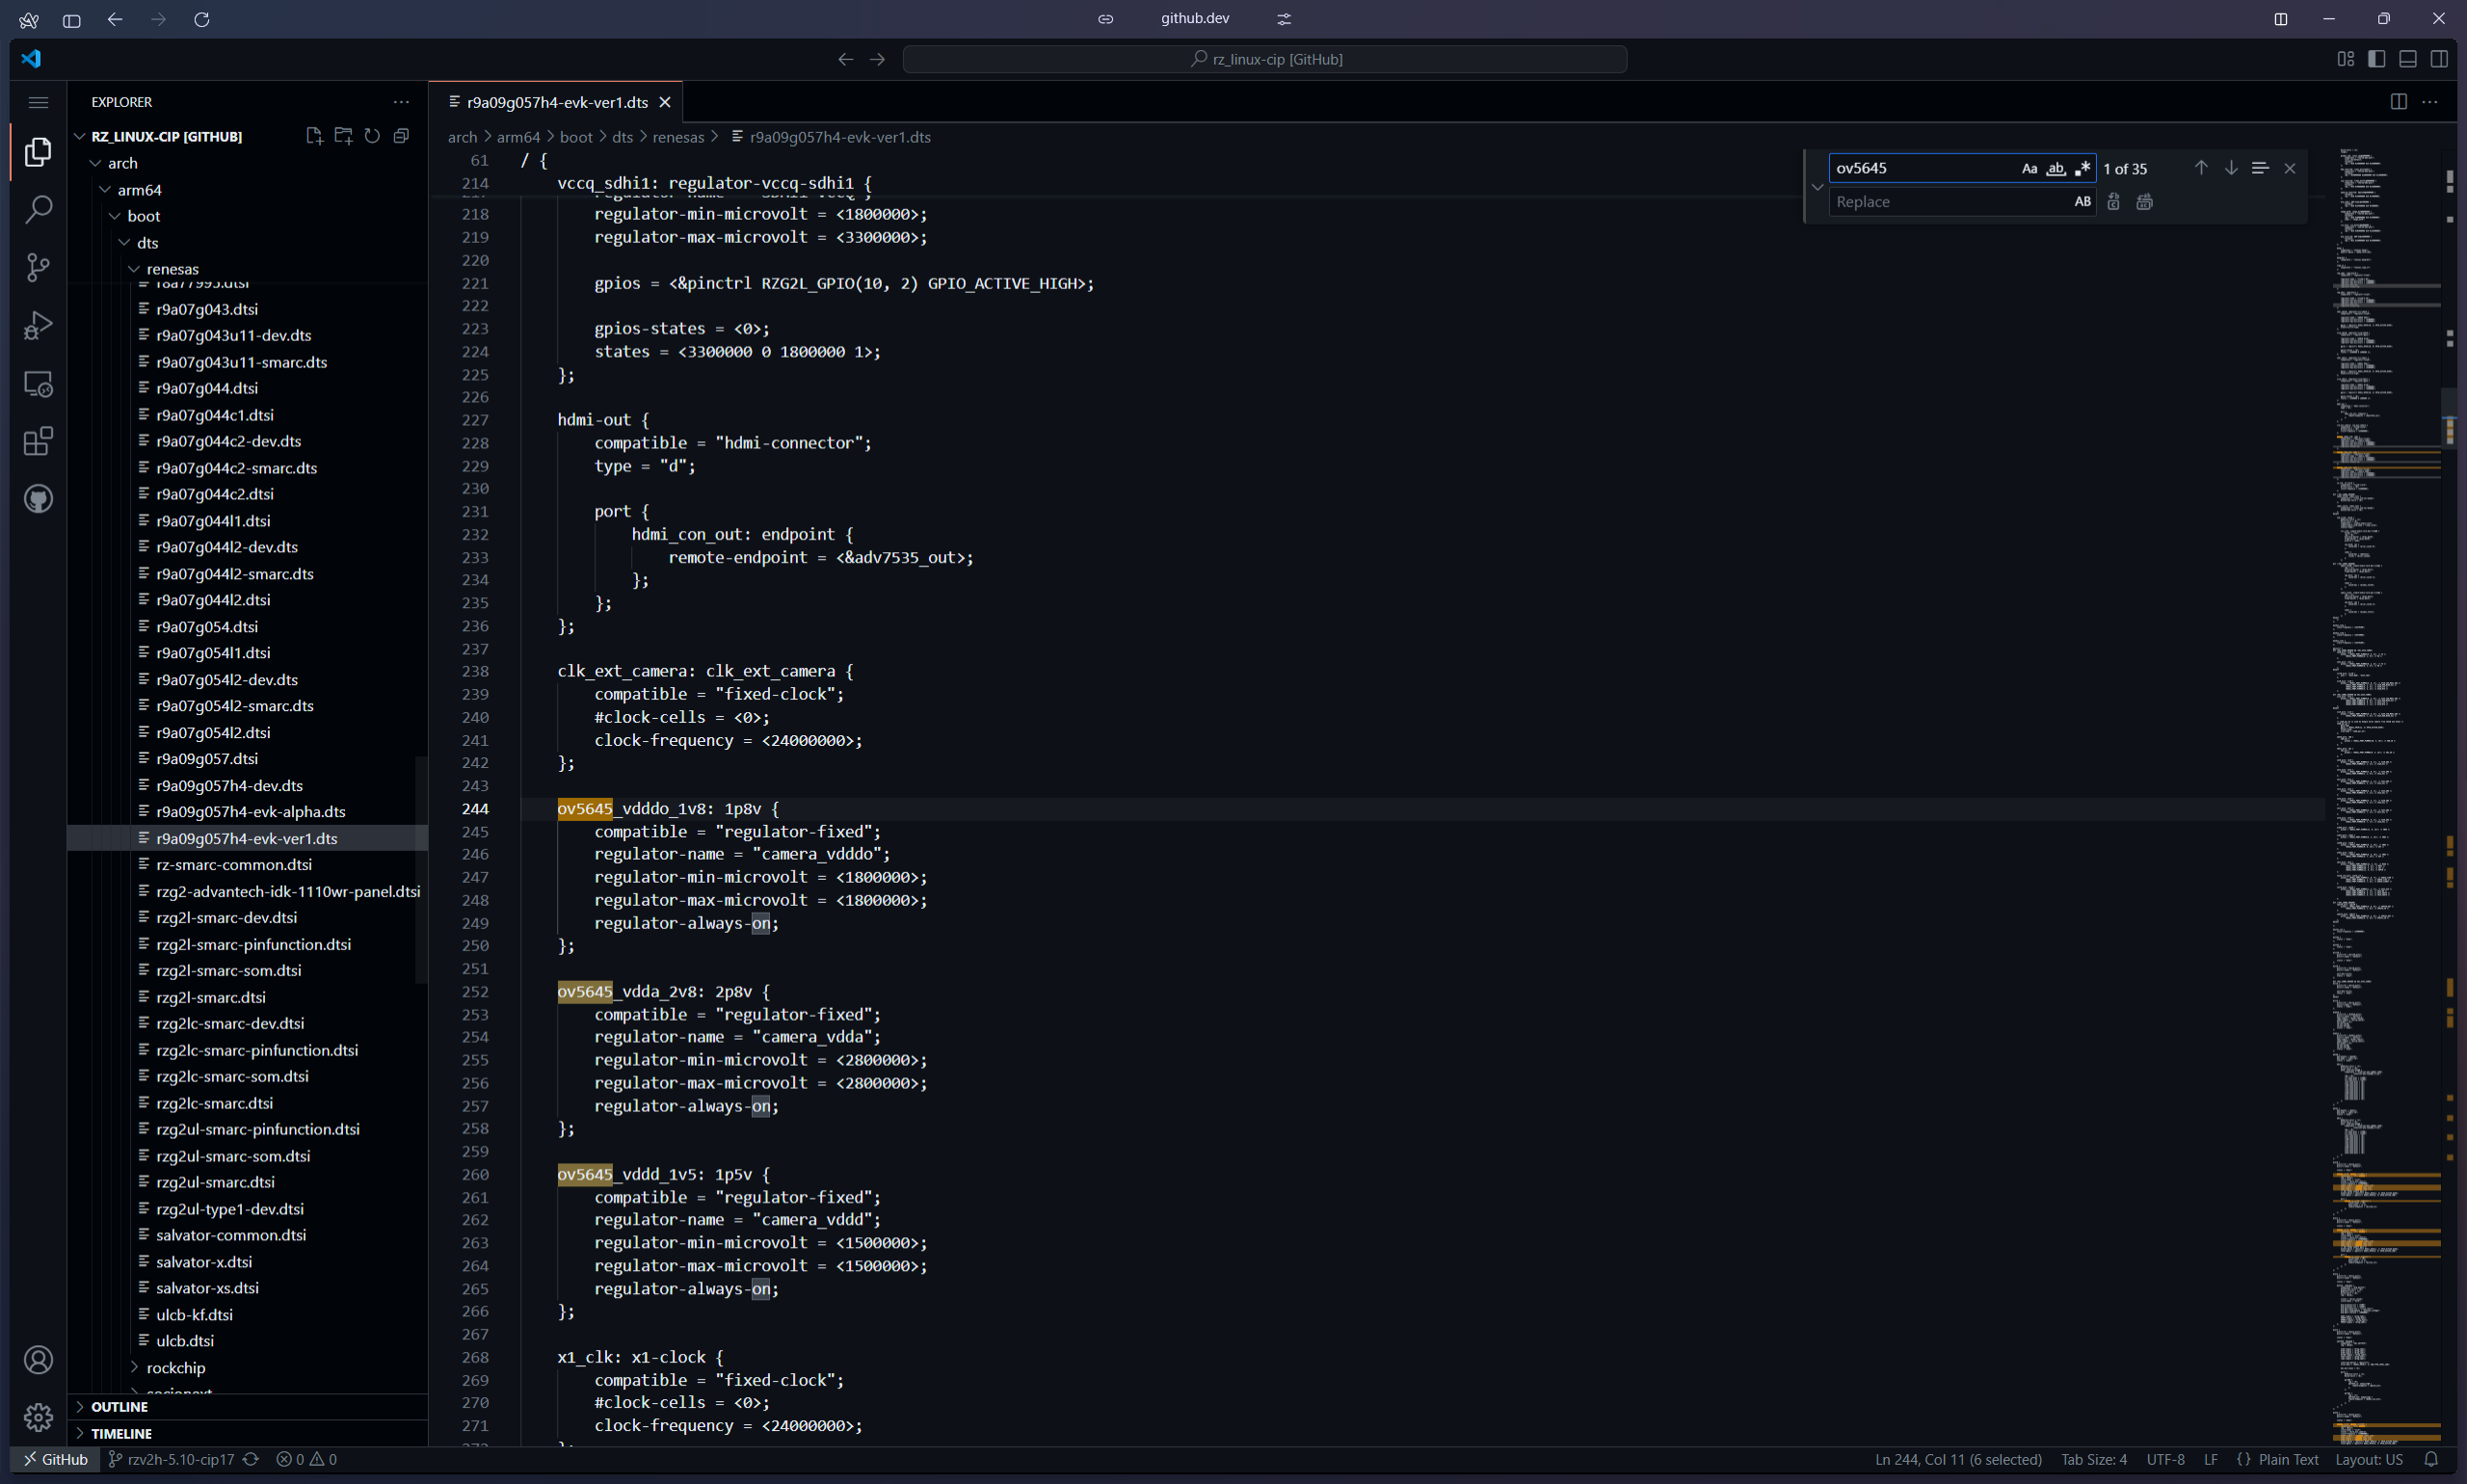
Task: Create a new file in Explorer
Action: pyautogui.click(x=314, y=136)
